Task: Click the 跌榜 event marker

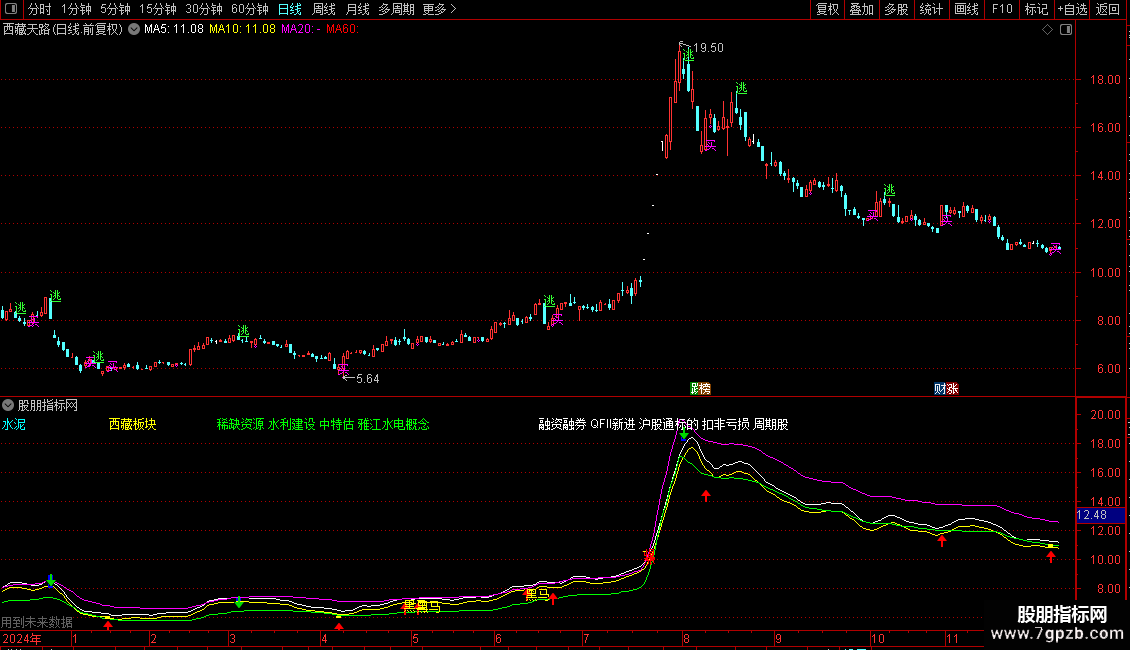Action: 700,389
